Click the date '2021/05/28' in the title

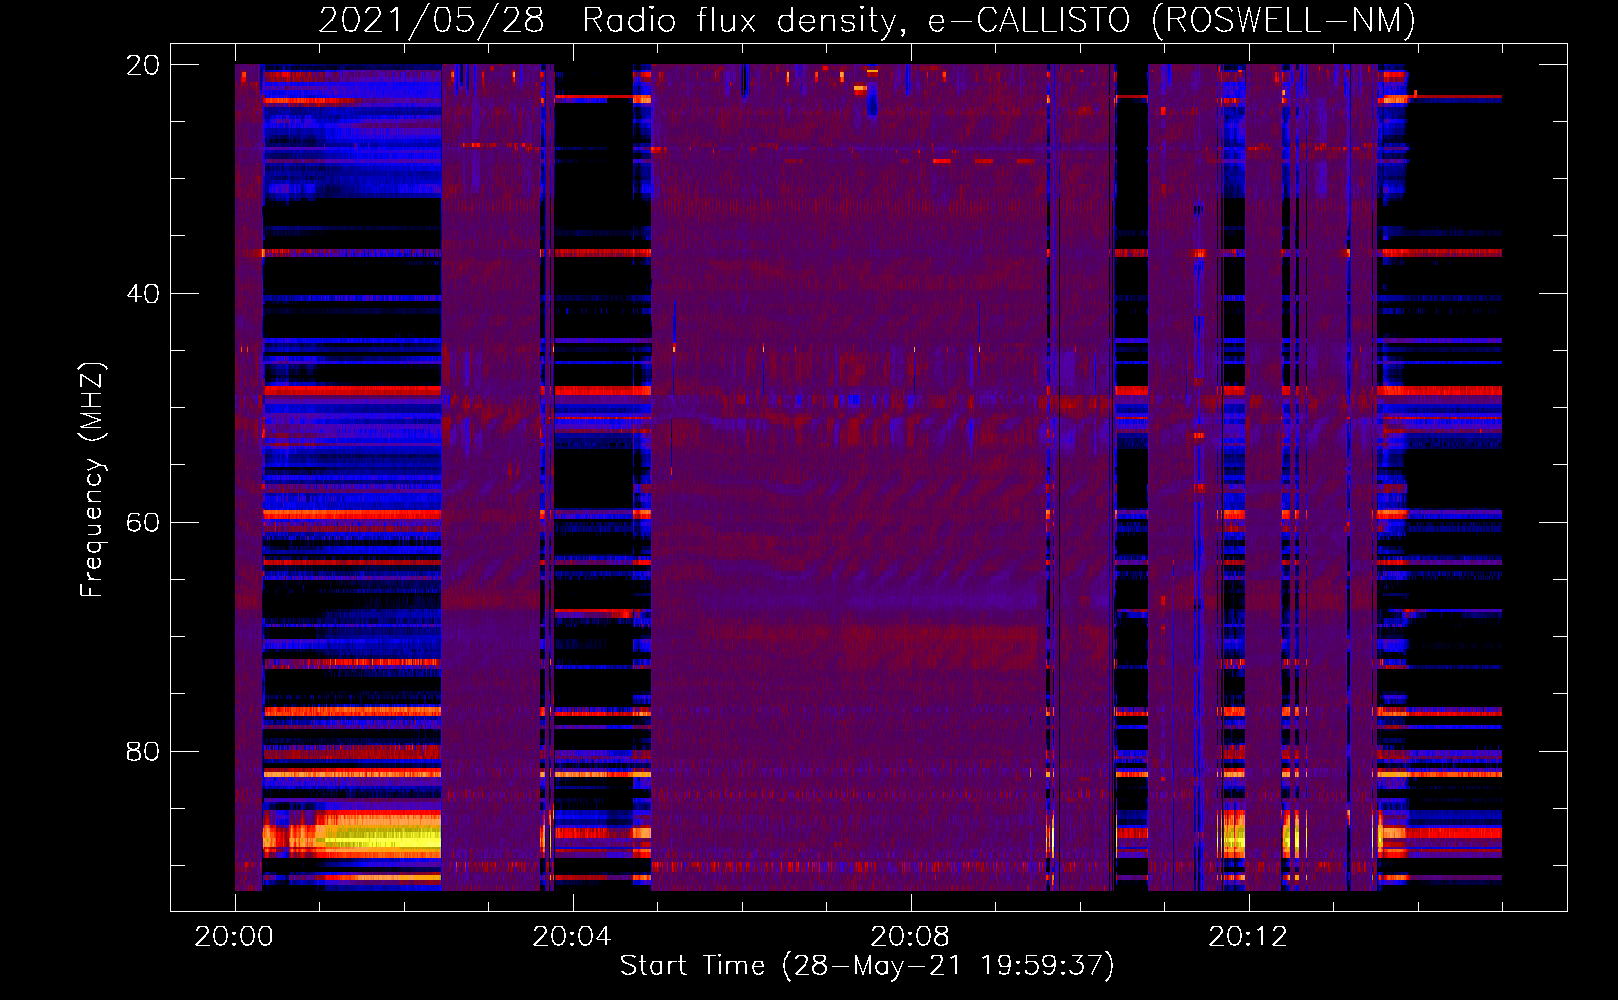pyautogui.click(x=431, y=20)
